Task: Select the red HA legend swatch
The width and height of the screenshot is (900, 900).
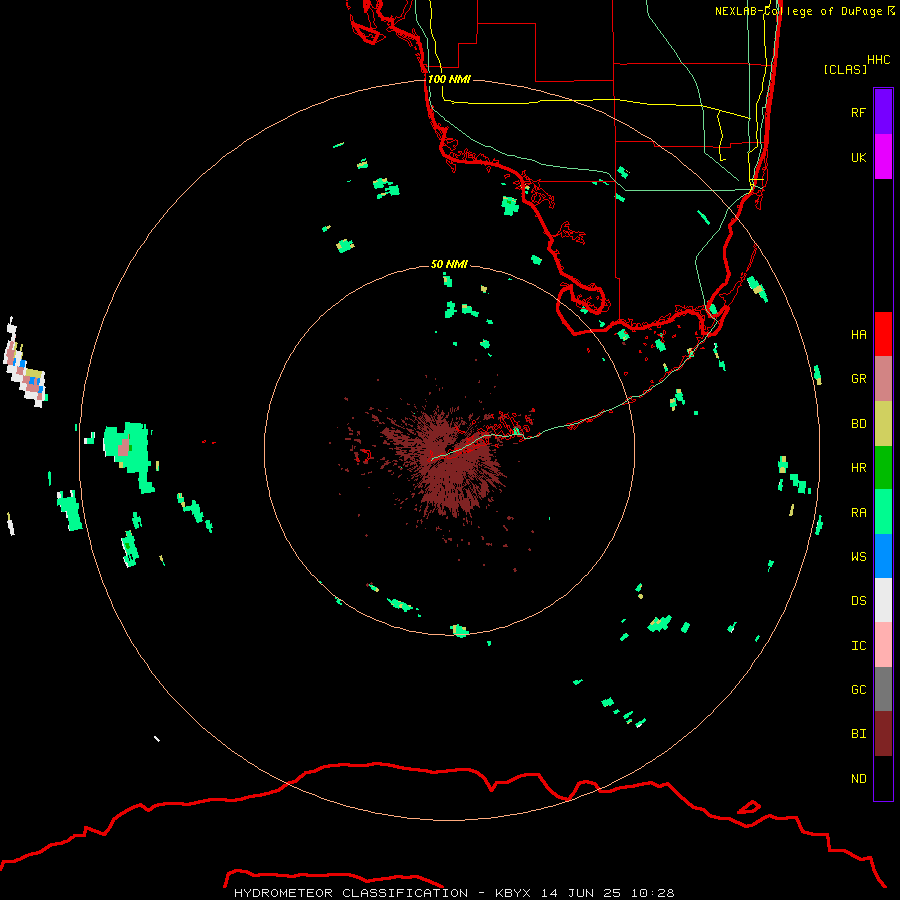Action: (x=883, y=334)
